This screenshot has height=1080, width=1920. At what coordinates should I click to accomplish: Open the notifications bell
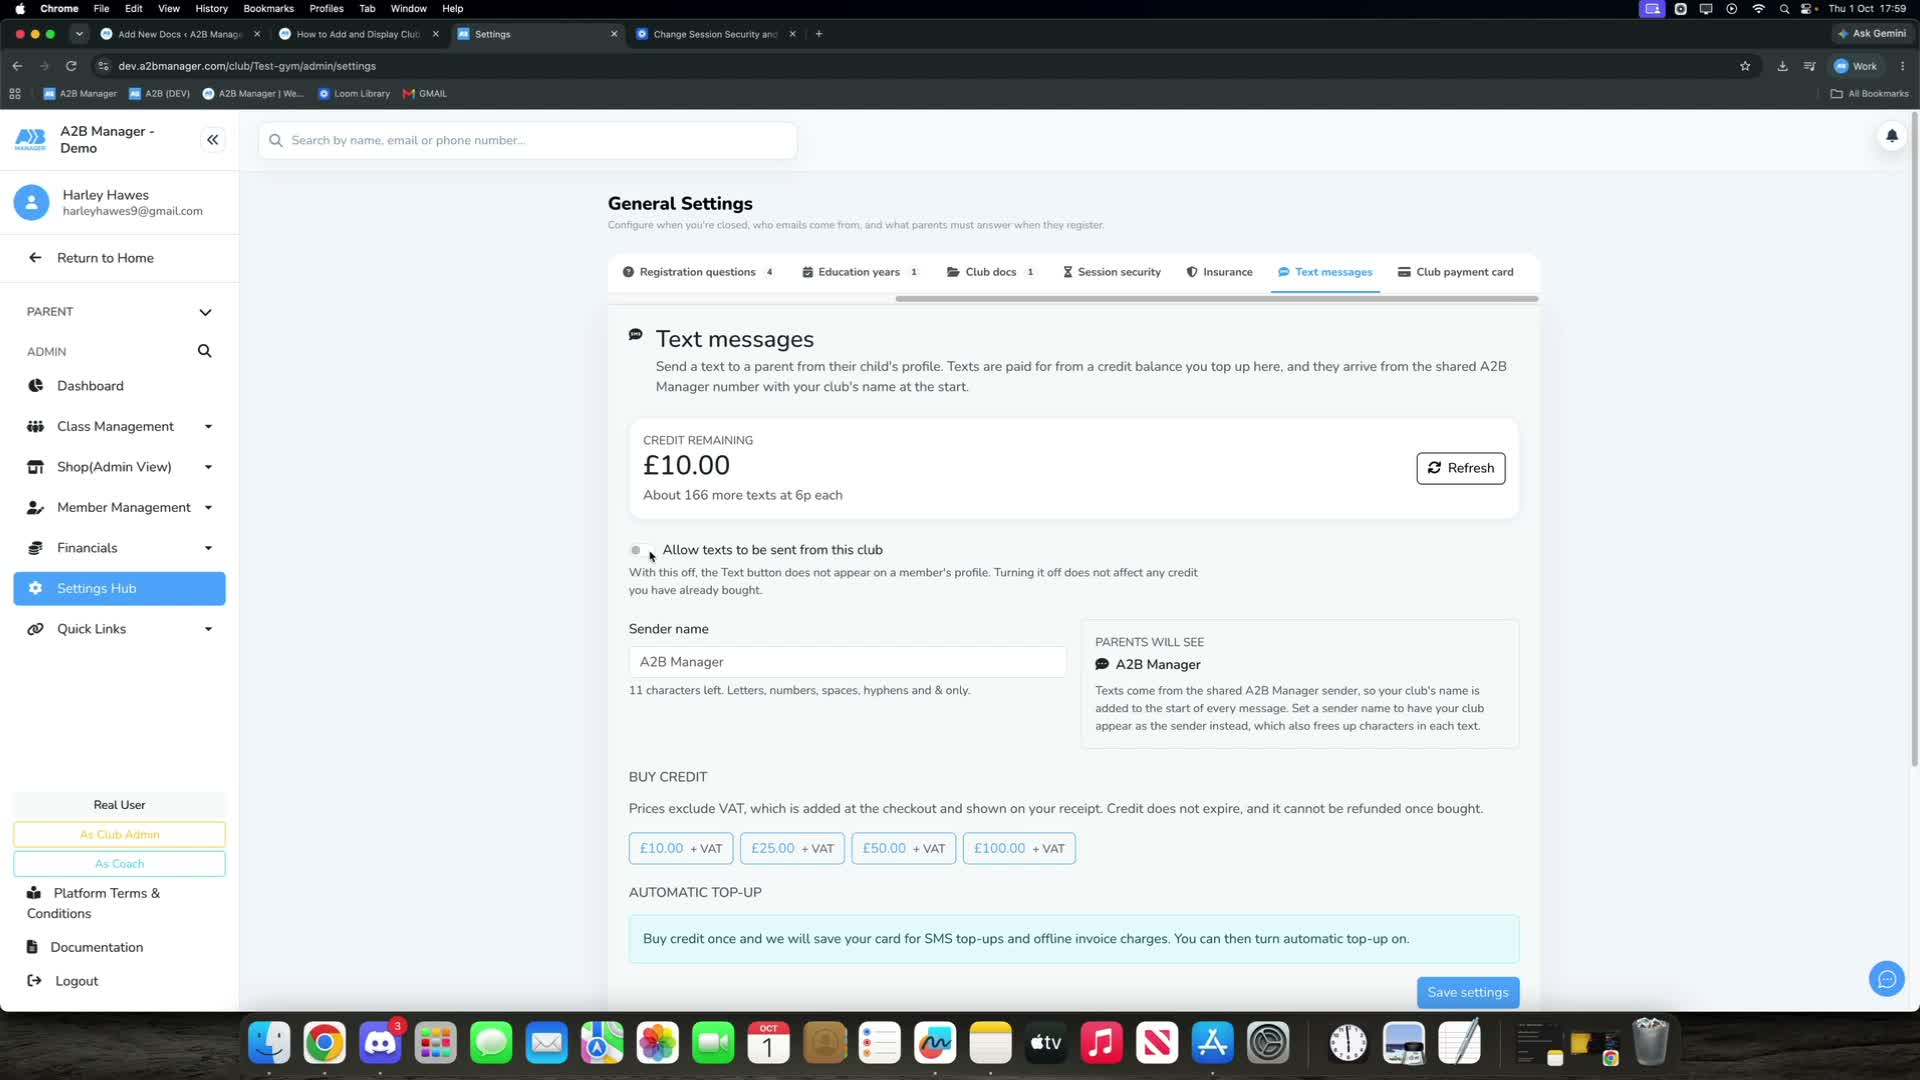tap(1891, 136)
